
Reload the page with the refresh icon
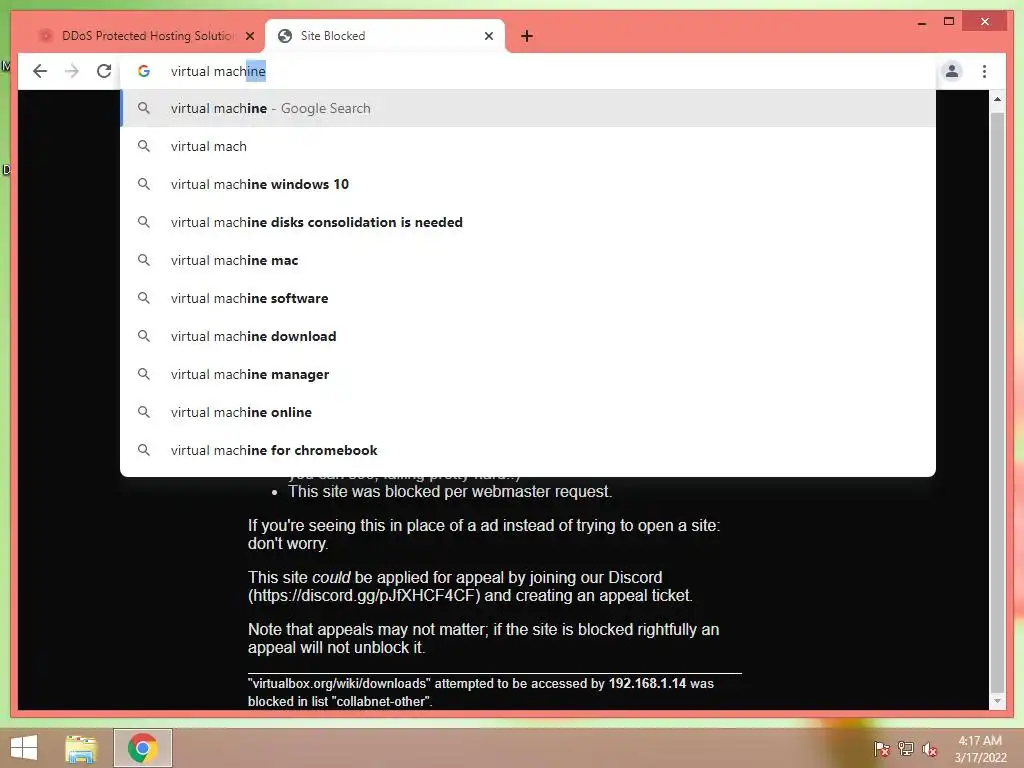(104, 71)
